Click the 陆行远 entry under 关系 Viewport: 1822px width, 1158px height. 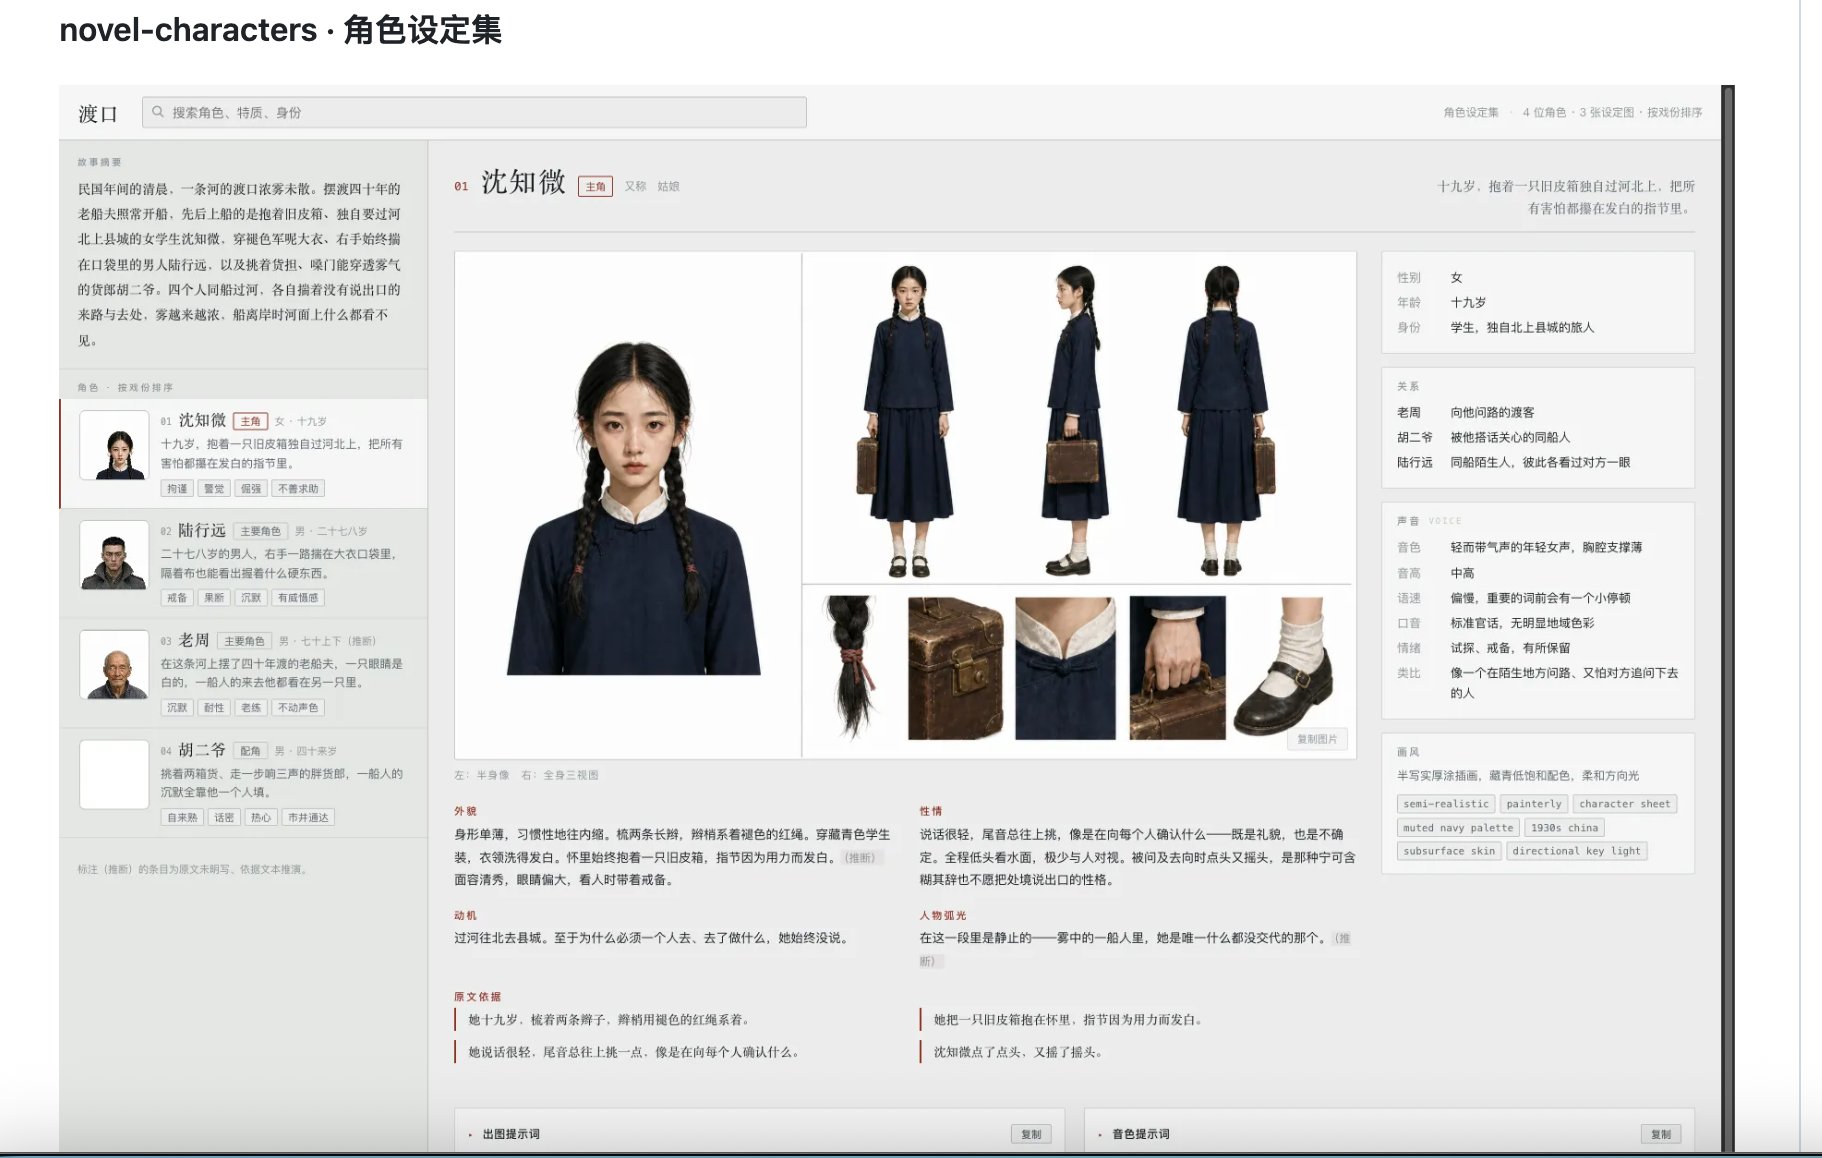click(x=1514, y=462)
